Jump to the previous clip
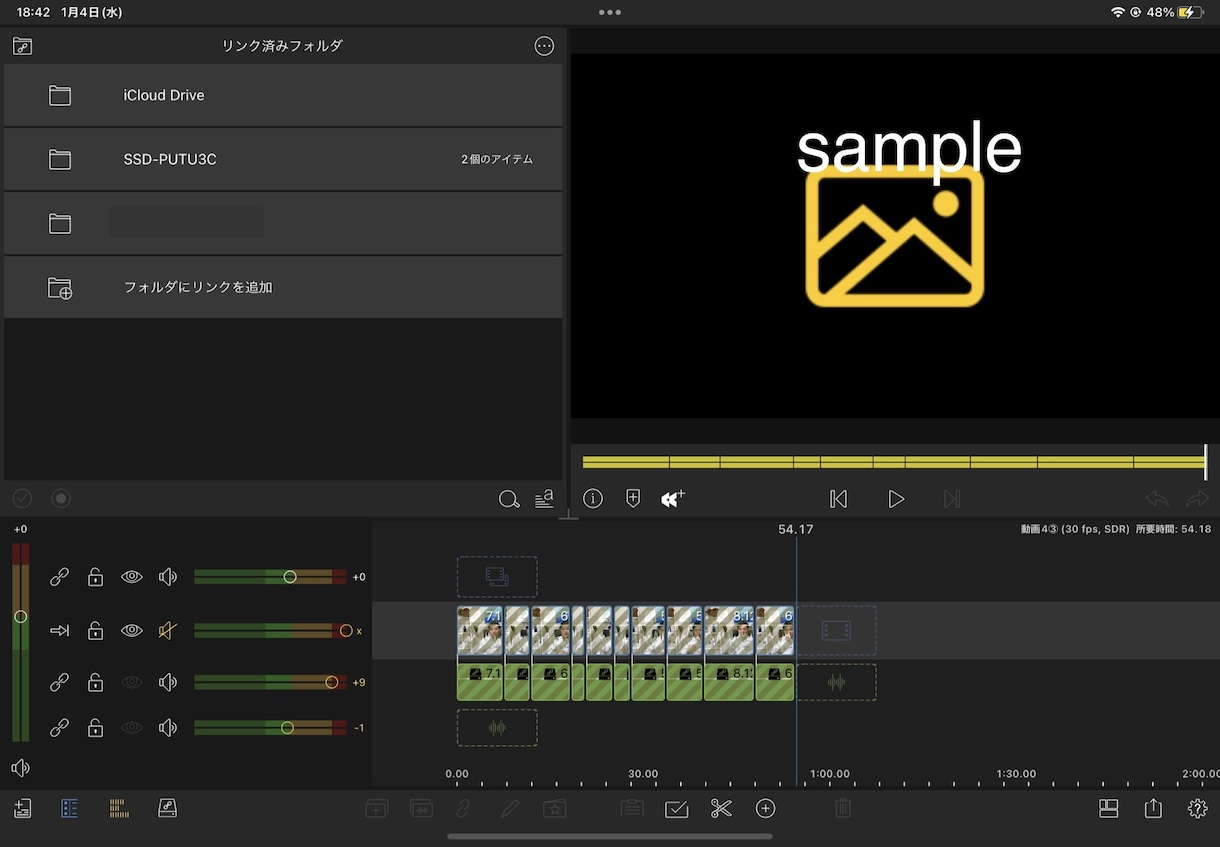 coord(839,498)
